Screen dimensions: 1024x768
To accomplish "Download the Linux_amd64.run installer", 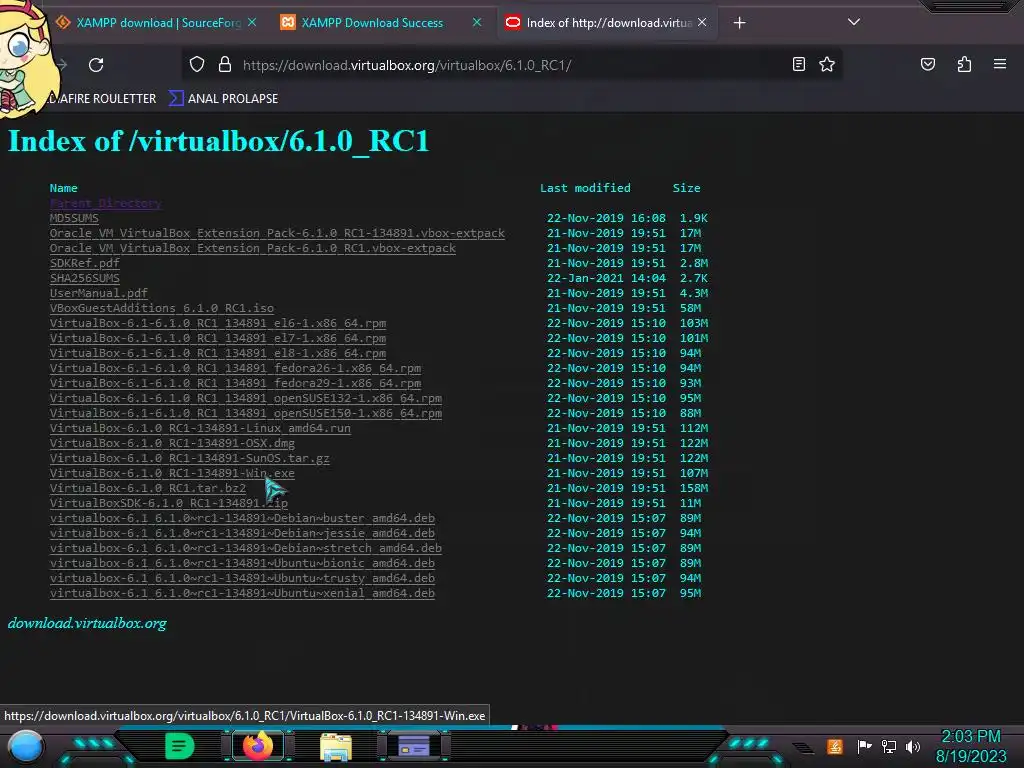I will (200, 428).
